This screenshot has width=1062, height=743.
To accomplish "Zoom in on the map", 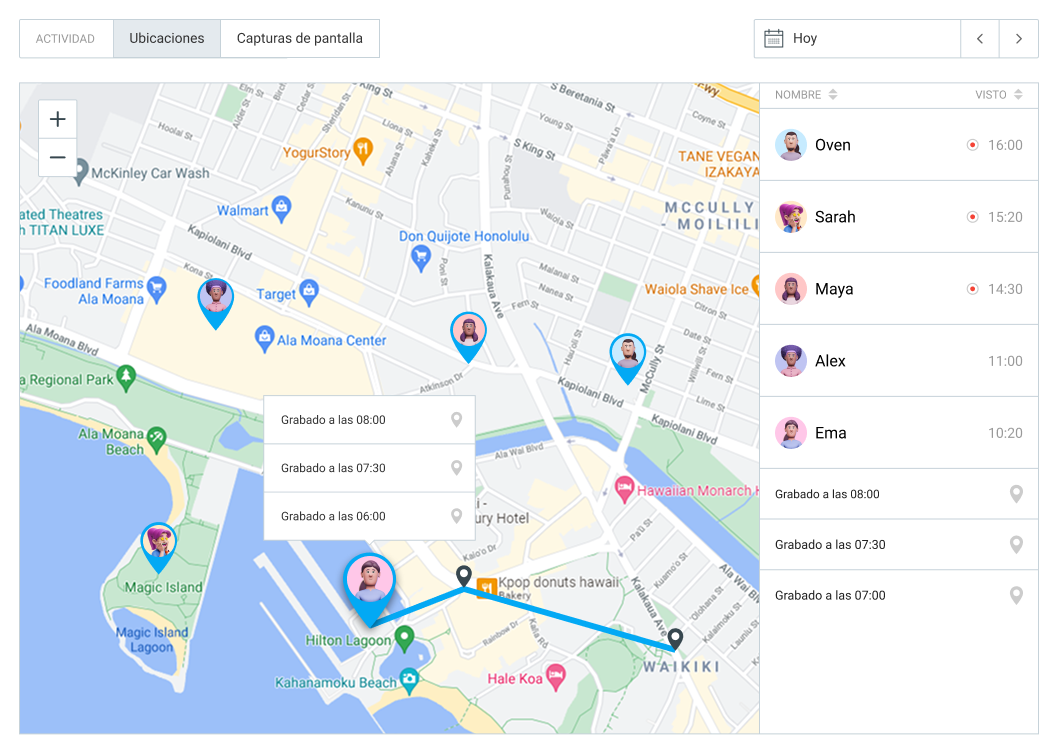I will (58, 119).
